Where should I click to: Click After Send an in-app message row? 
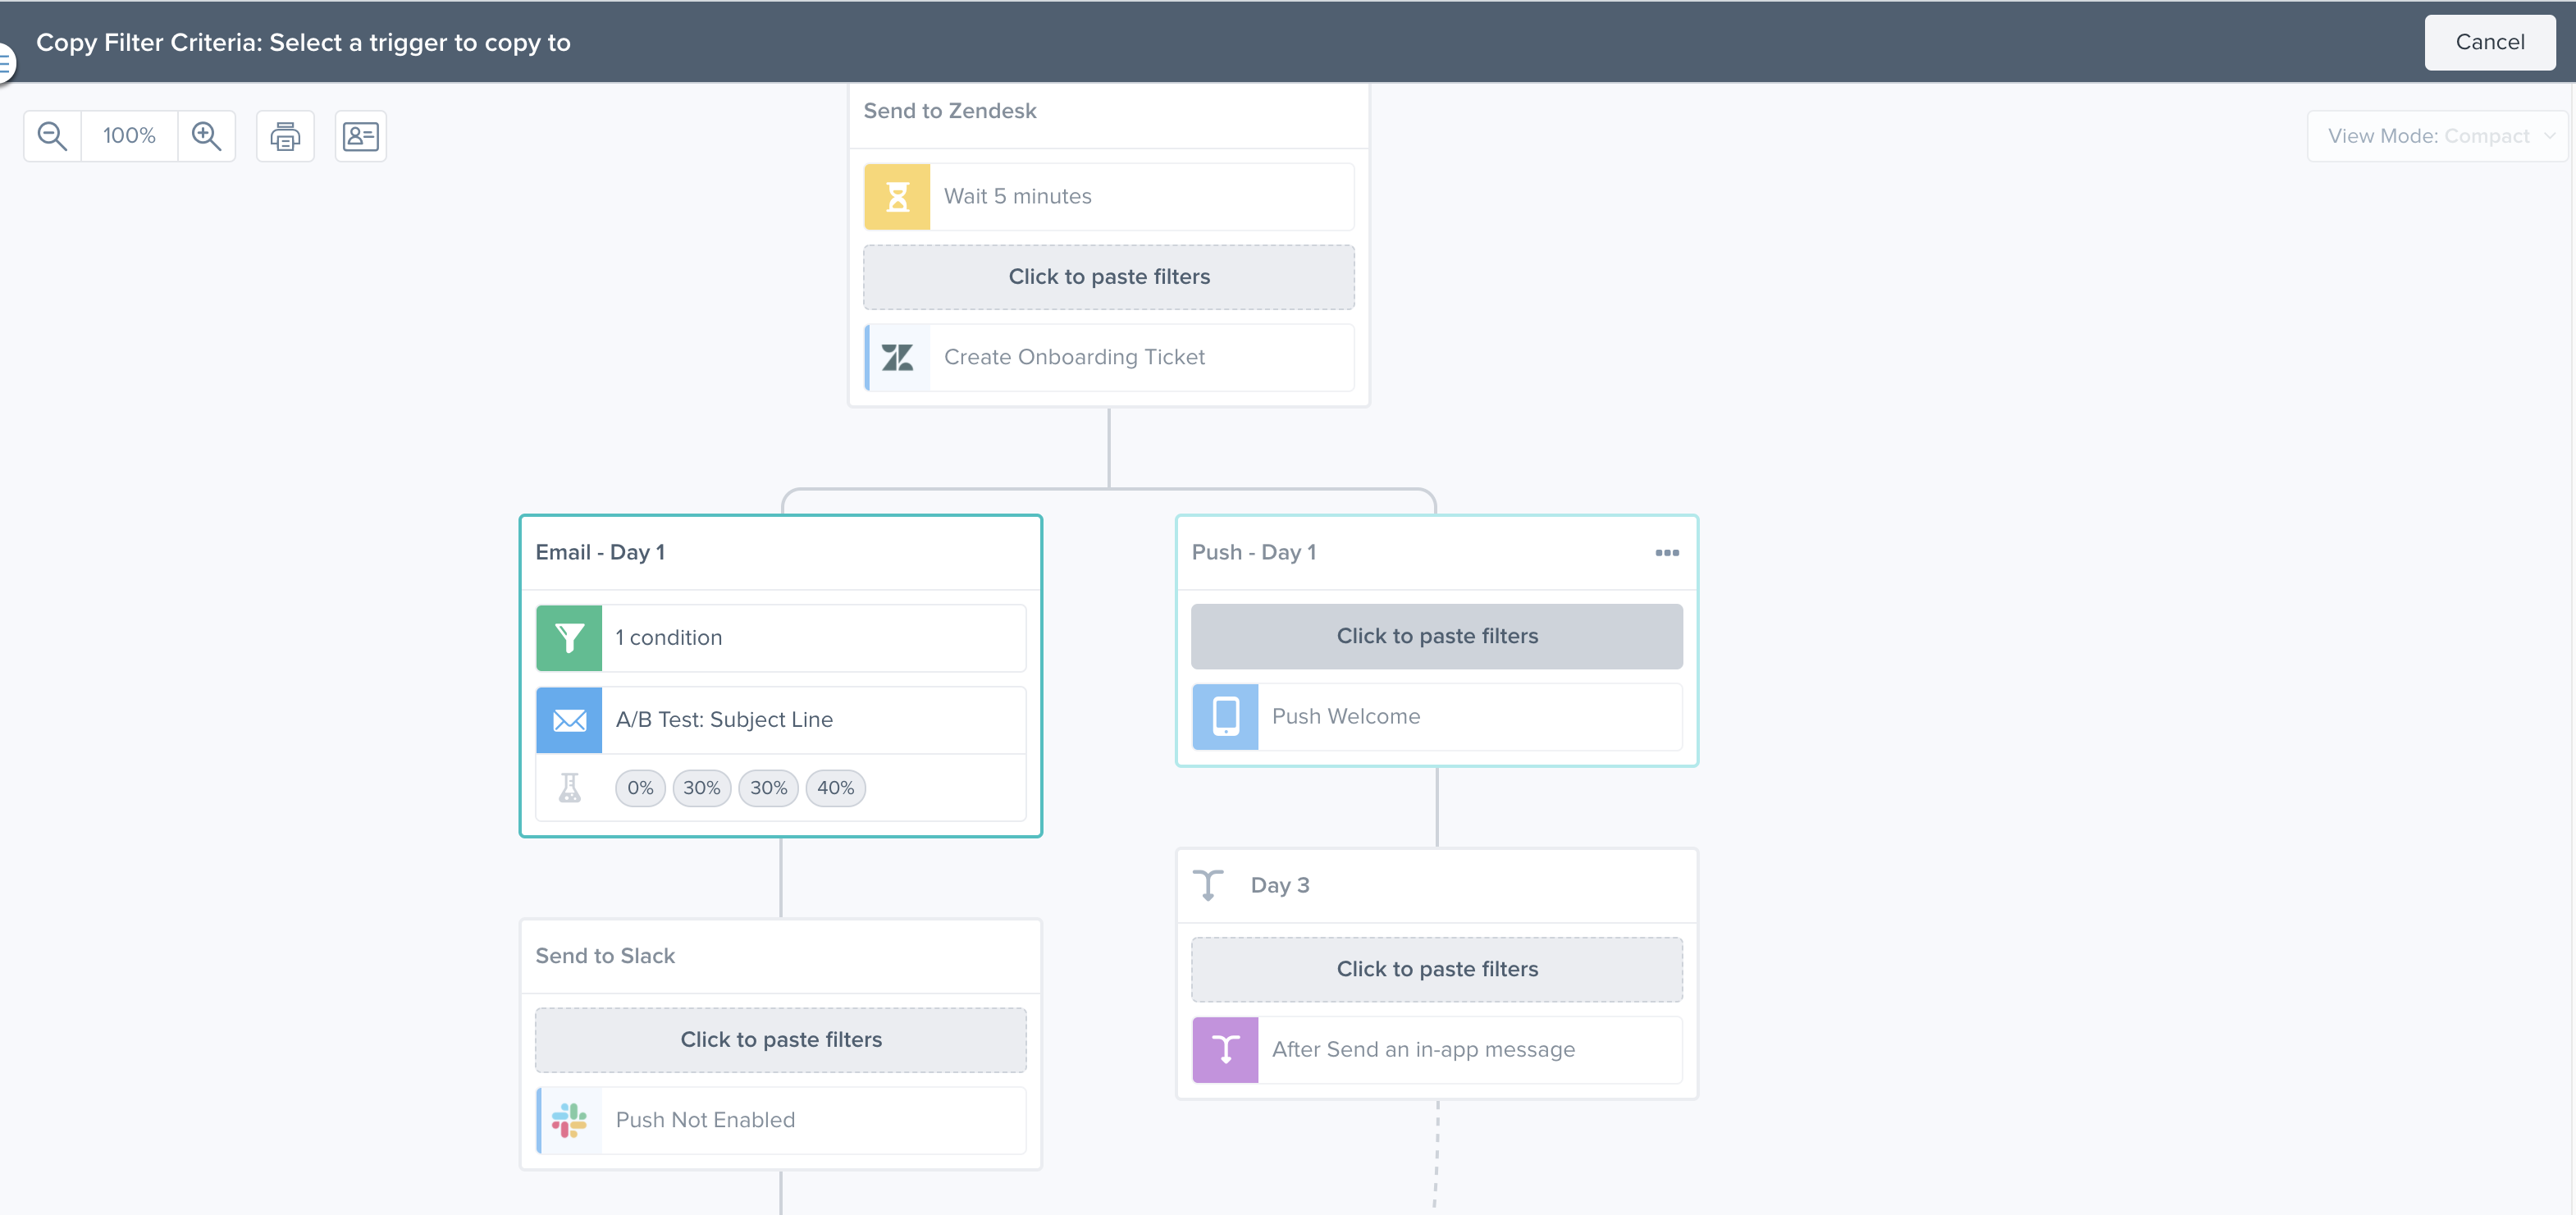(1437, 1050)
